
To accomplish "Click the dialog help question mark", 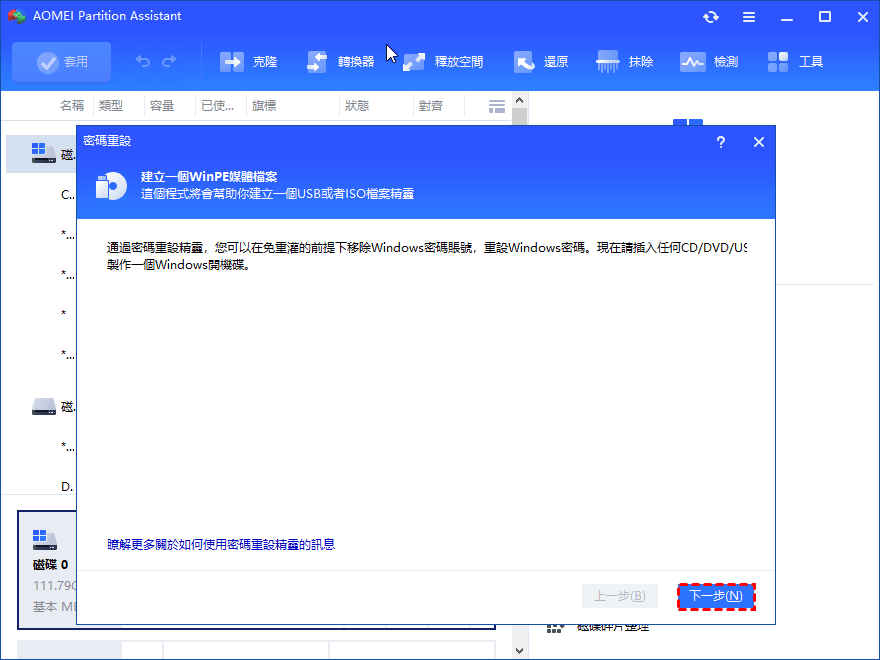I will click(720, 143).
